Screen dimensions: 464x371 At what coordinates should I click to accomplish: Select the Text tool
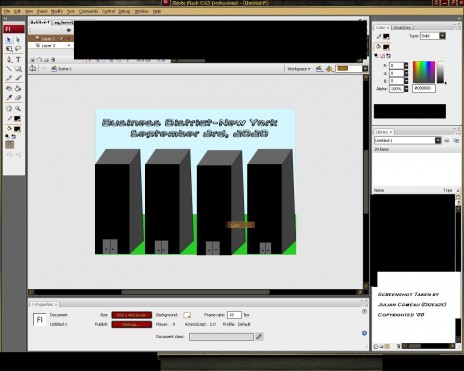pyautogui.click(x=18, y=59)
